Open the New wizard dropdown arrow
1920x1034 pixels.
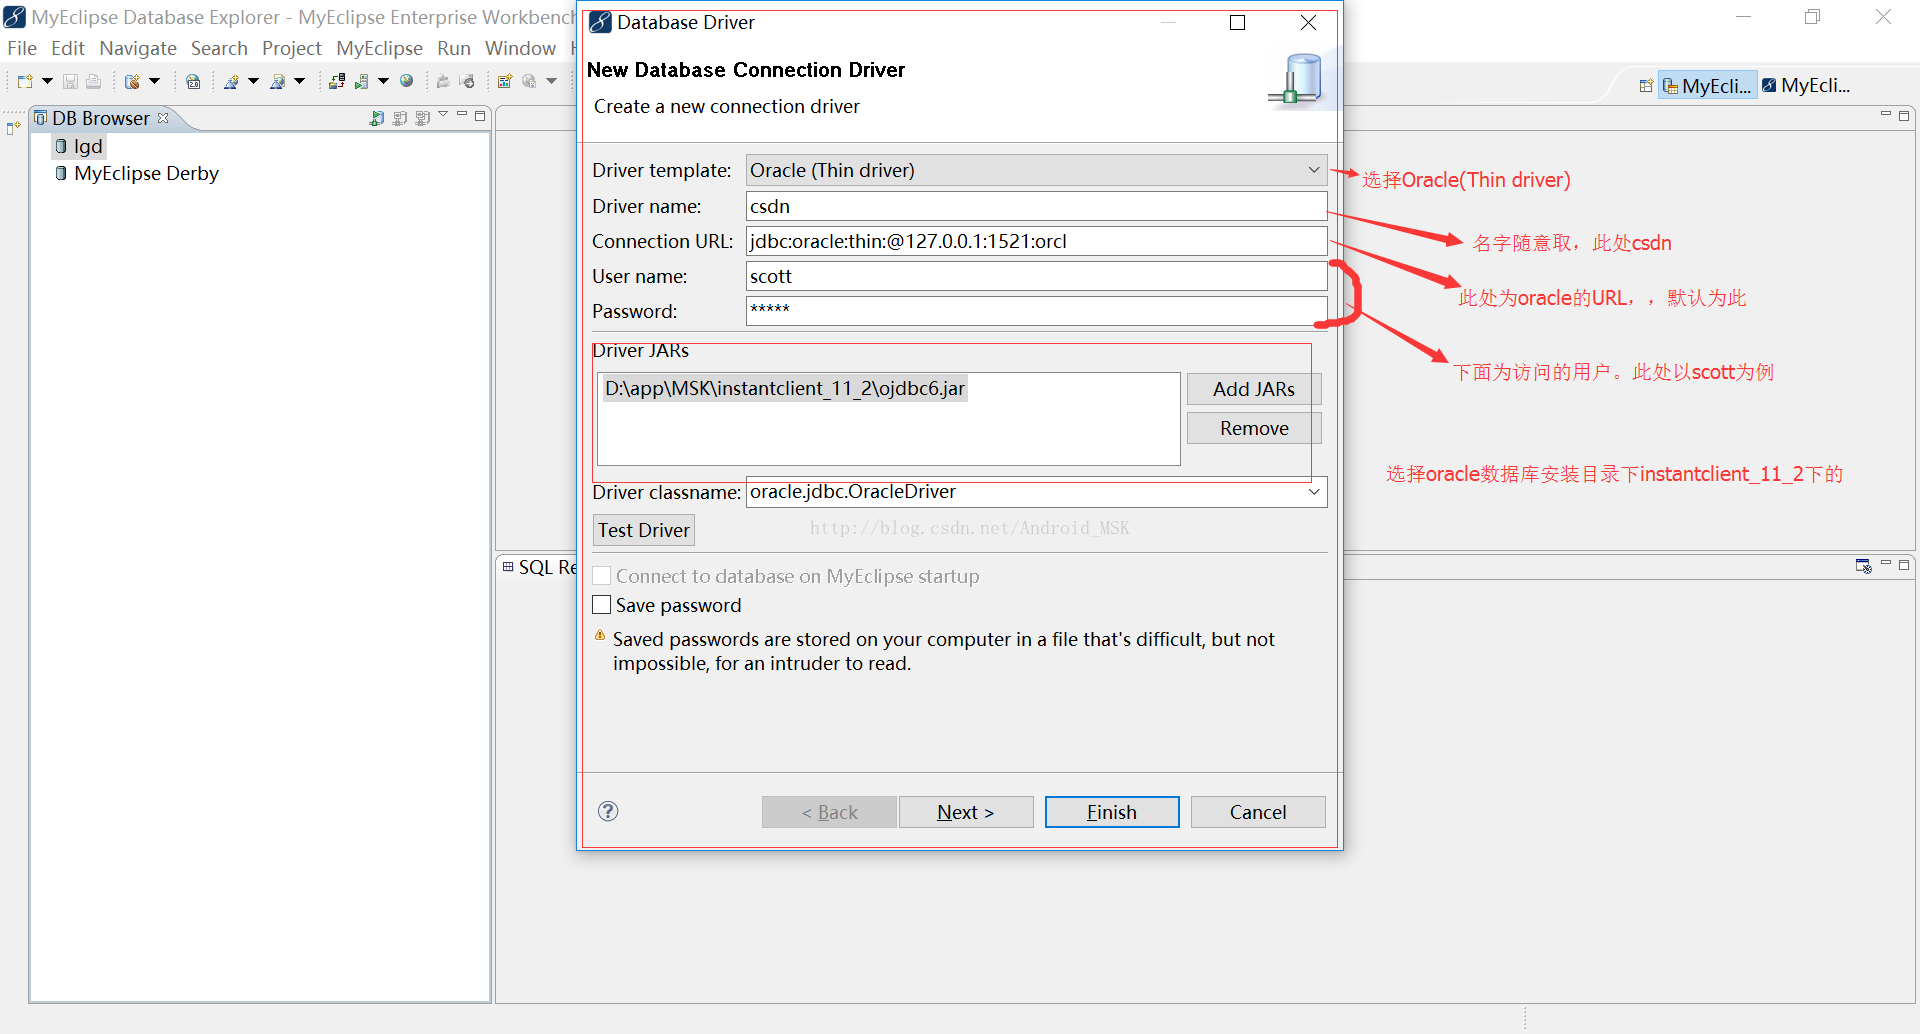(46, 82)
